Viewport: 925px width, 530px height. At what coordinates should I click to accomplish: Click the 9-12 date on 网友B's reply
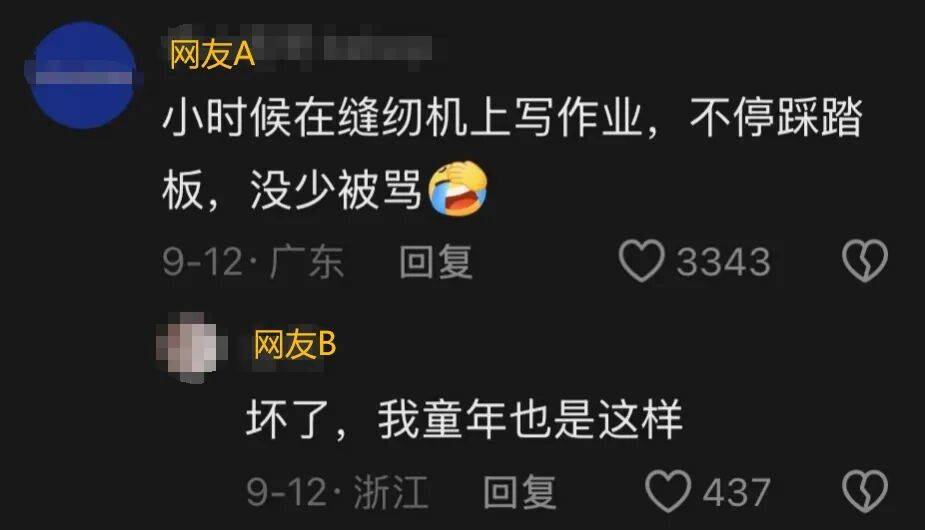click(286, 492)
